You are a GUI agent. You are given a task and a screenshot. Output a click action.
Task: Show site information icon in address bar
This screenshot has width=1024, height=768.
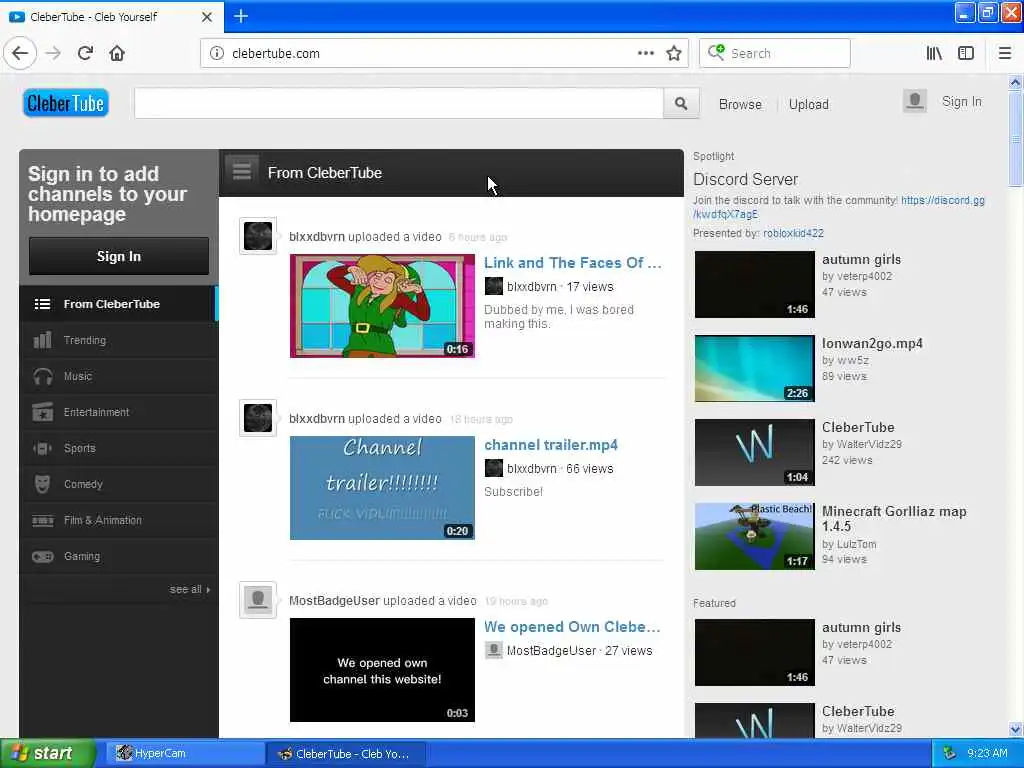217,53
